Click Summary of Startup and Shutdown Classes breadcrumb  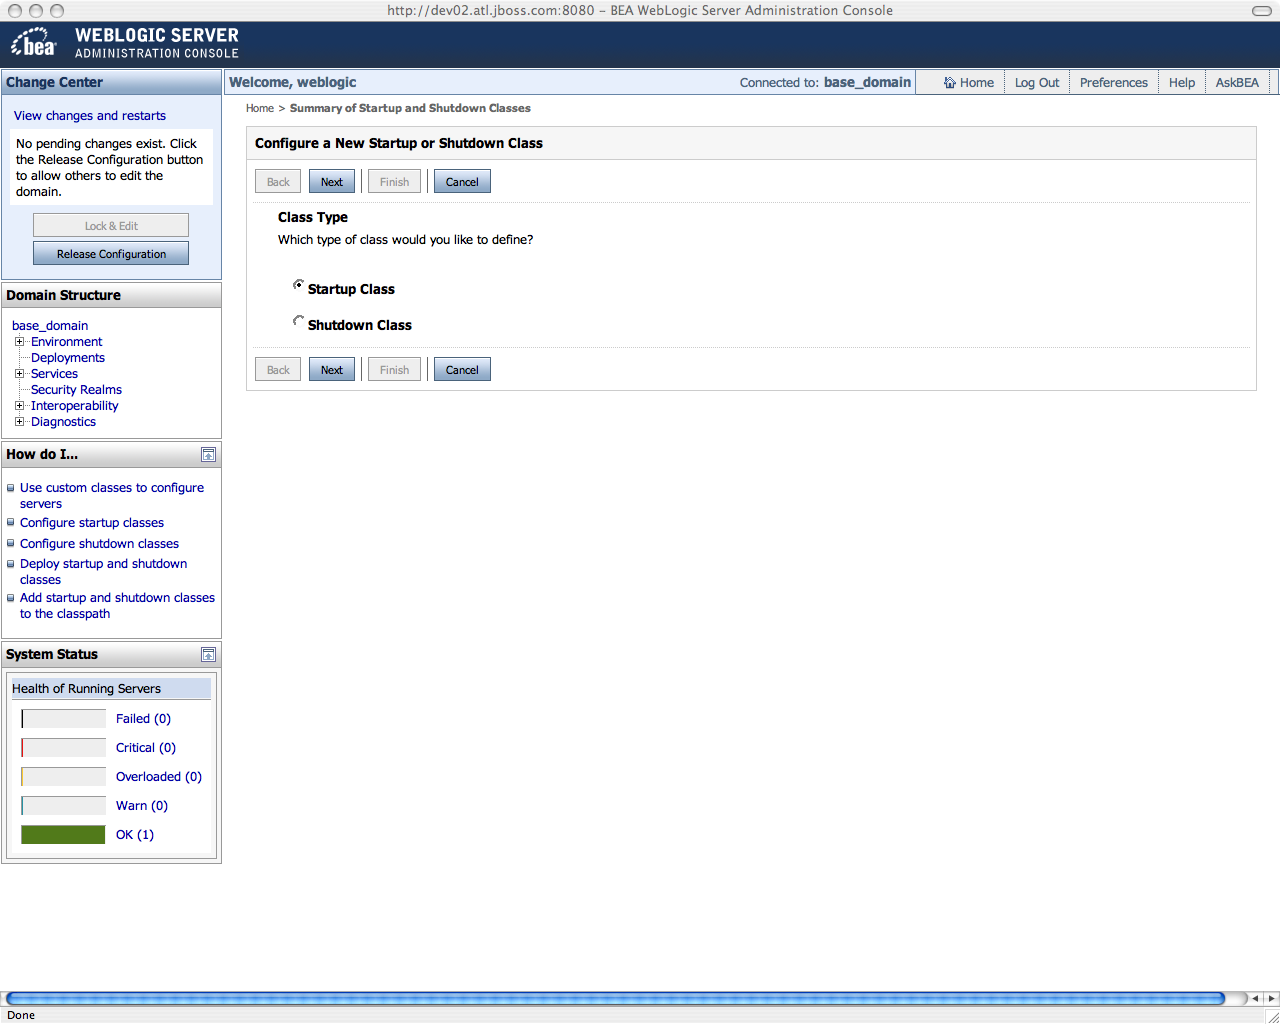coord(410,108)
